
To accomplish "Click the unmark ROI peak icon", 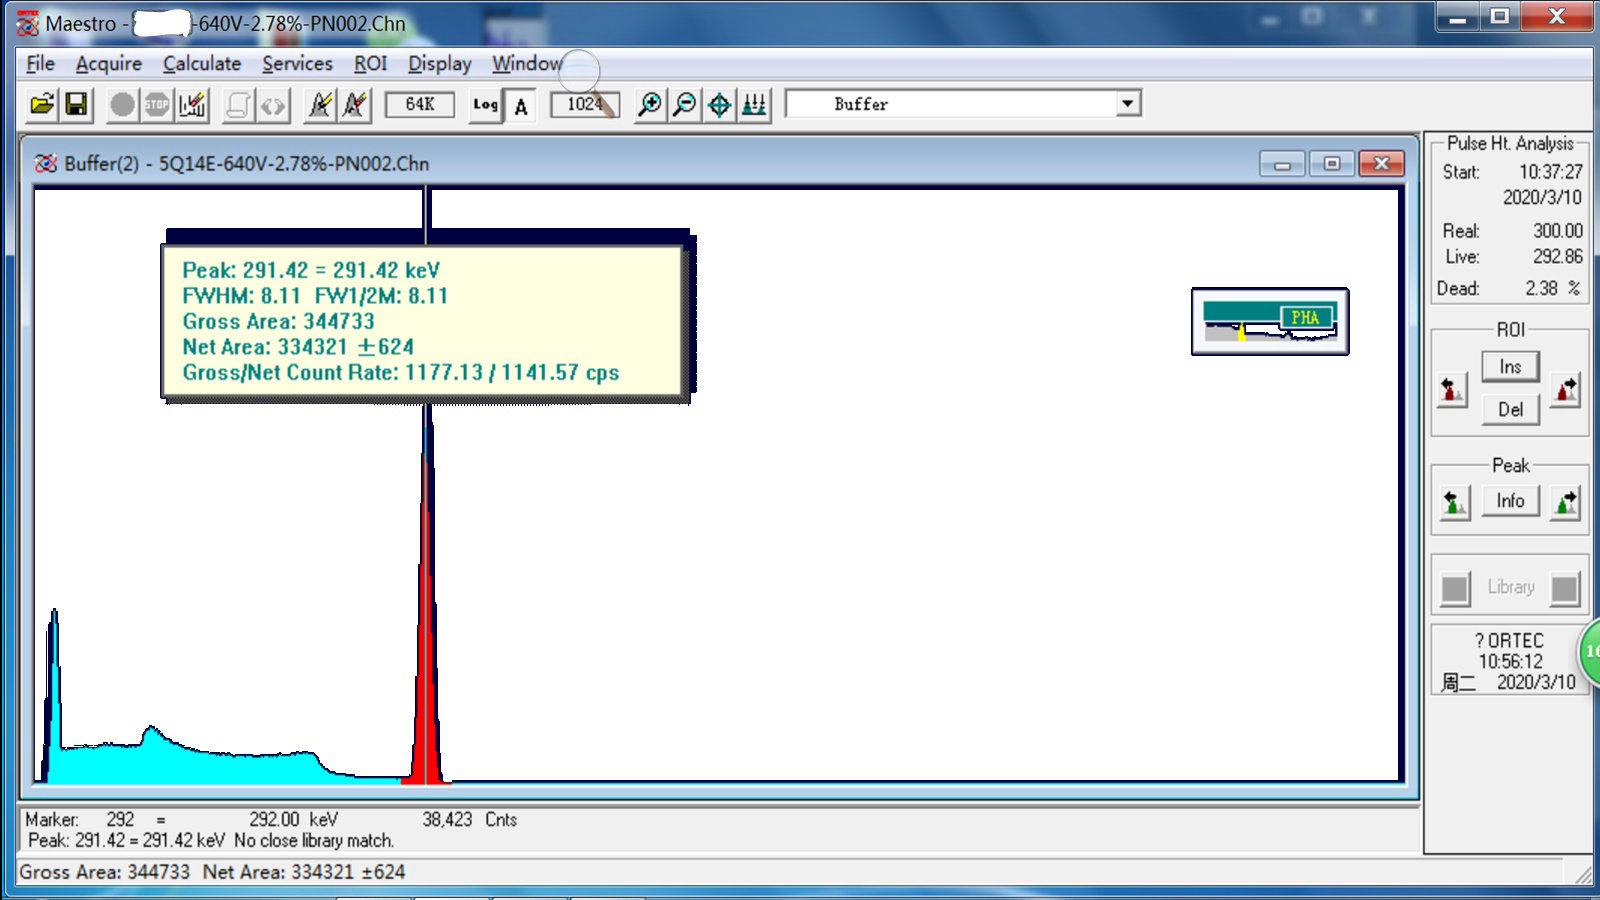I will [x=355, y=104].
